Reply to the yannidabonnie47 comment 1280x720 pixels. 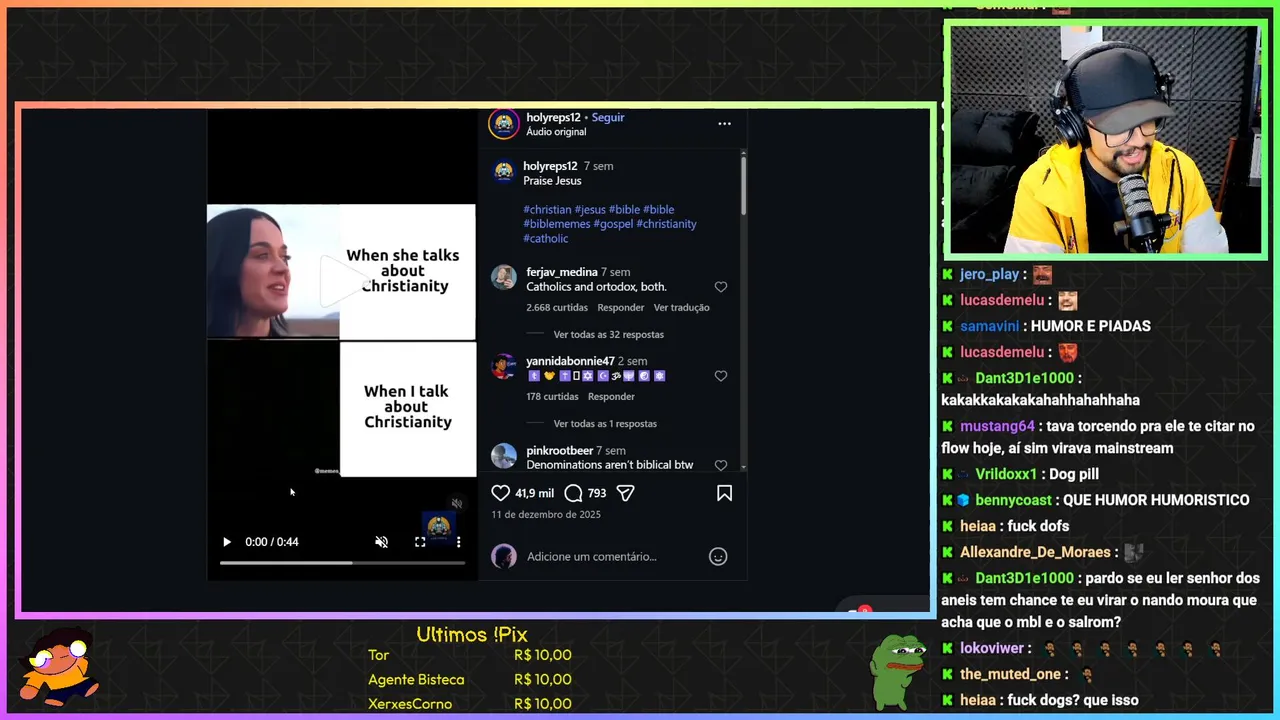[611, 397]
